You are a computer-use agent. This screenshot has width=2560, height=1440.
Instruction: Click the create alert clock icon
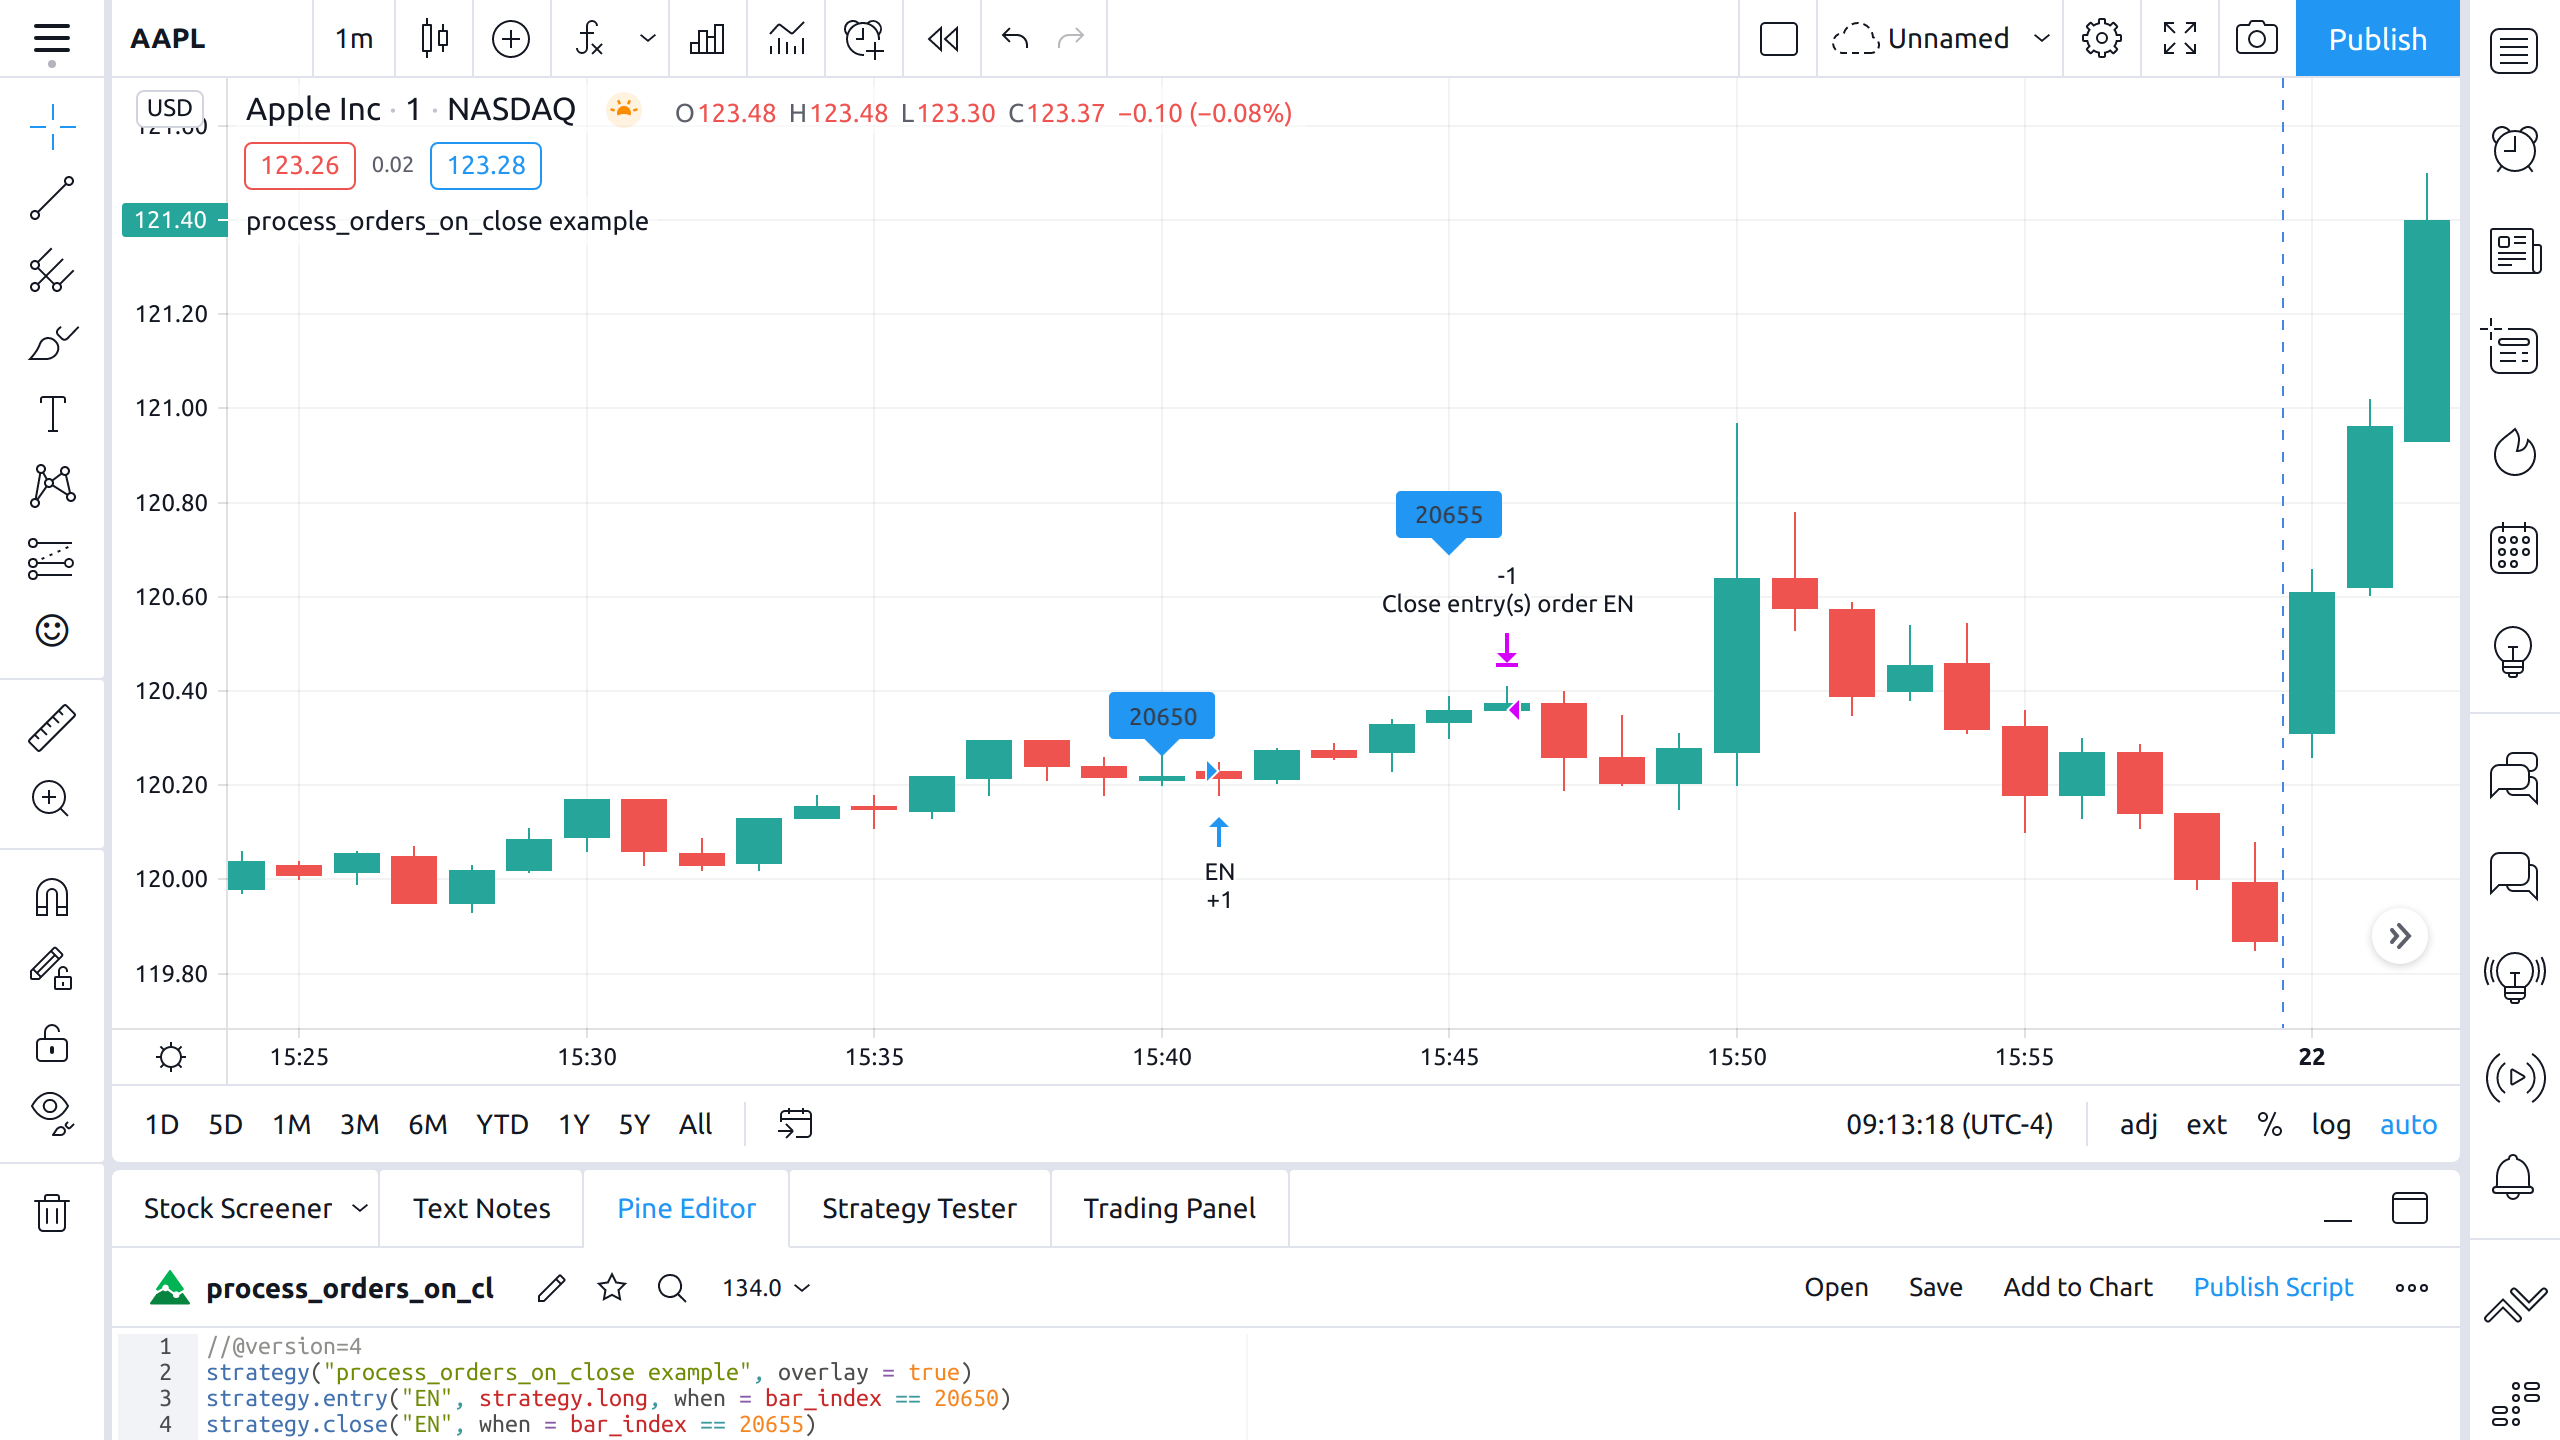coord(863,39)
